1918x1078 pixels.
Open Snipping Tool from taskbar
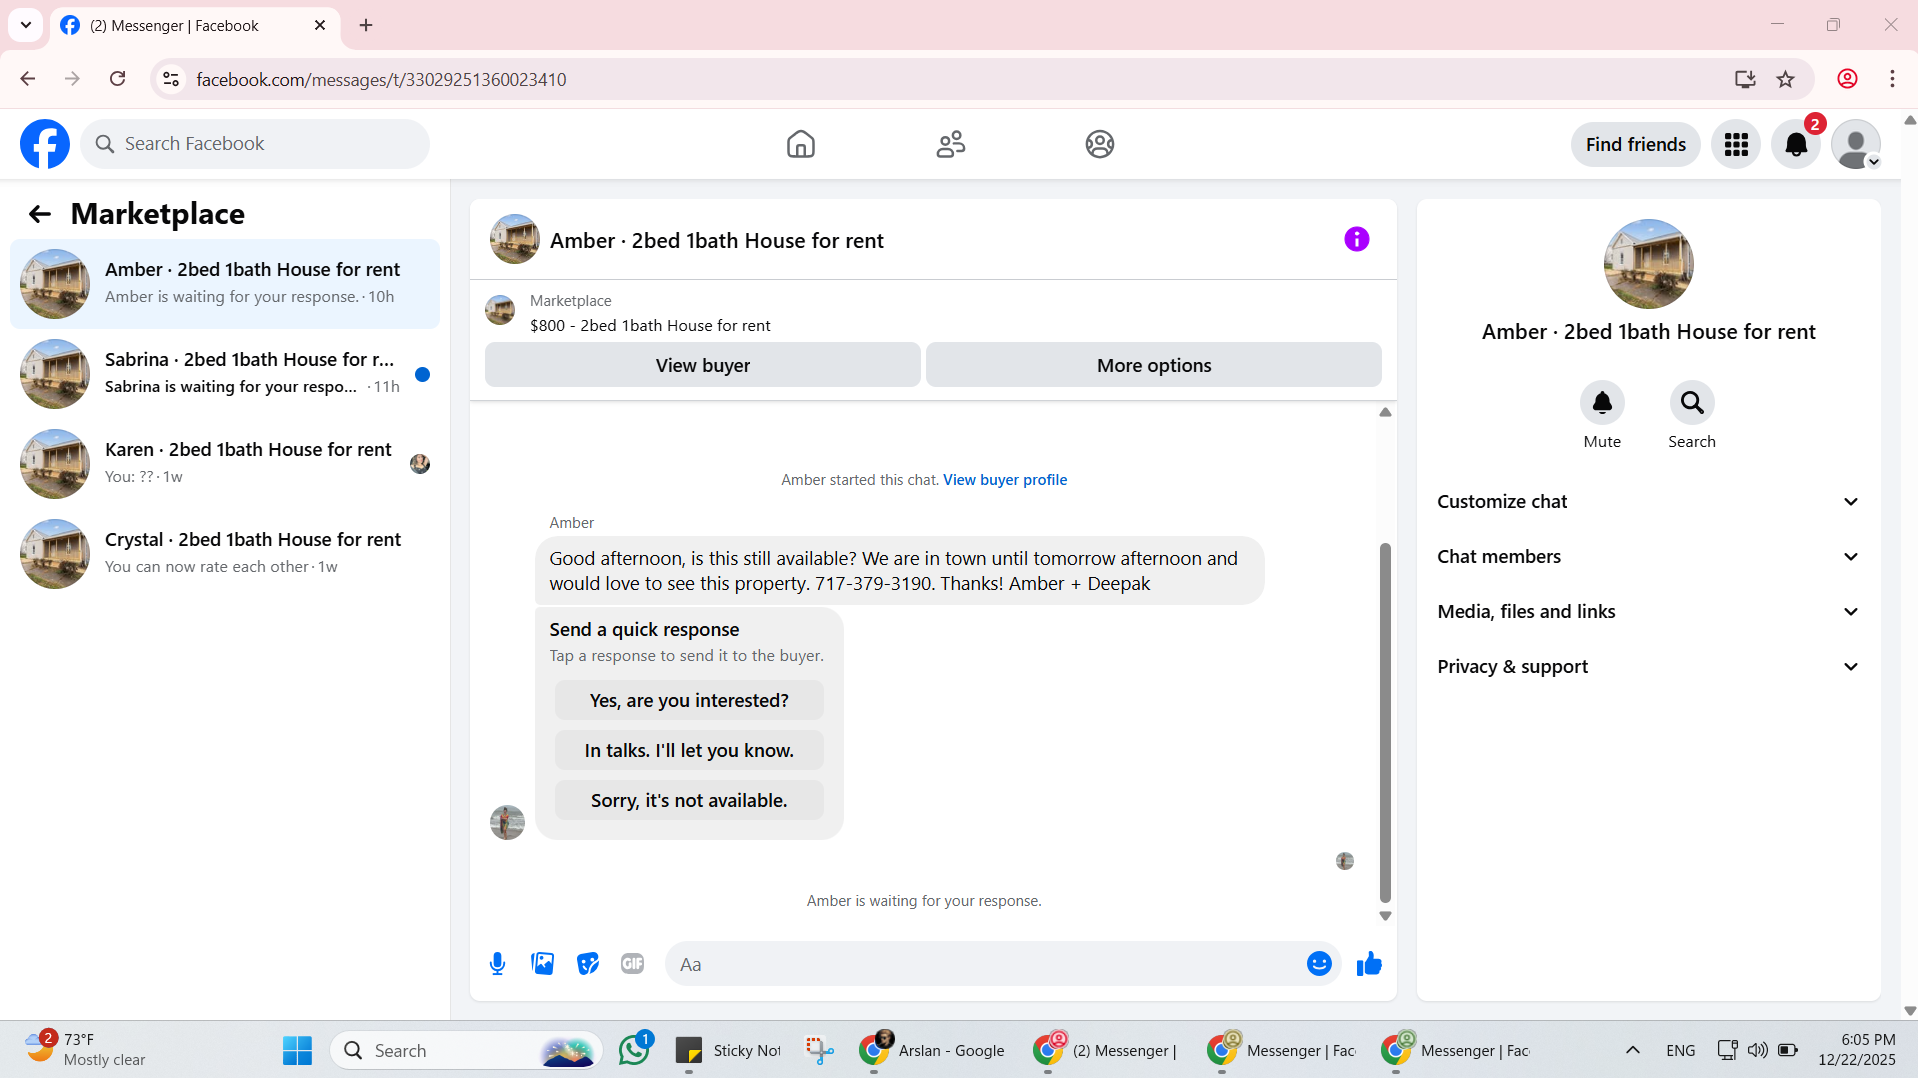820,1050
